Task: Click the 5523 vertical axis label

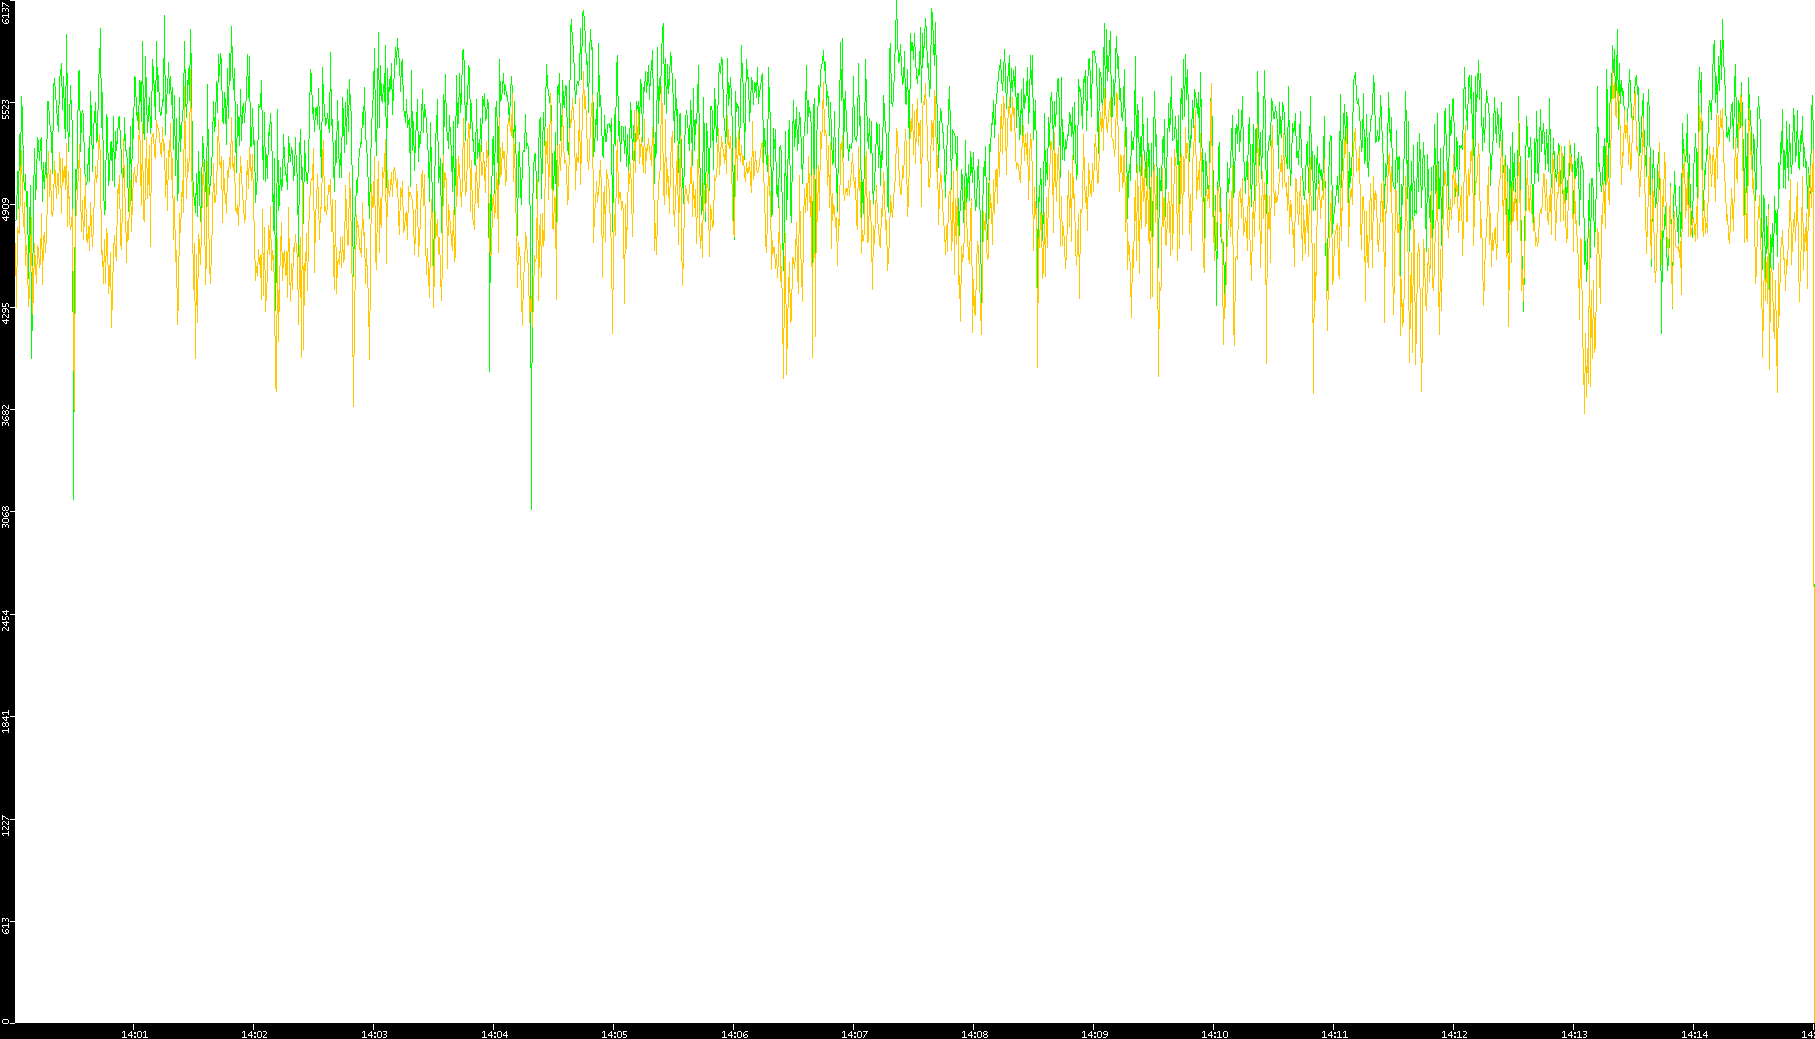Action: [7, 109]
